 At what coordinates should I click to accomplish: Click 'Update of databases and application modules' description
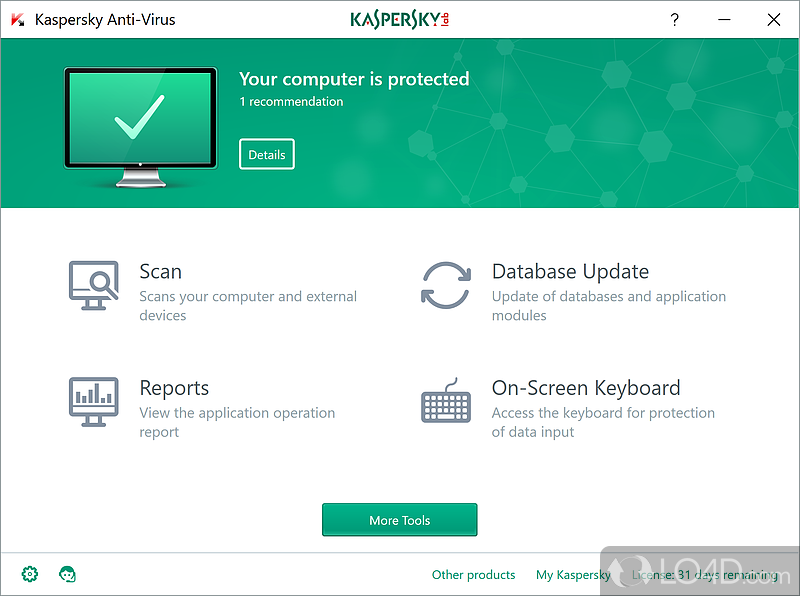tap(609, 306)
